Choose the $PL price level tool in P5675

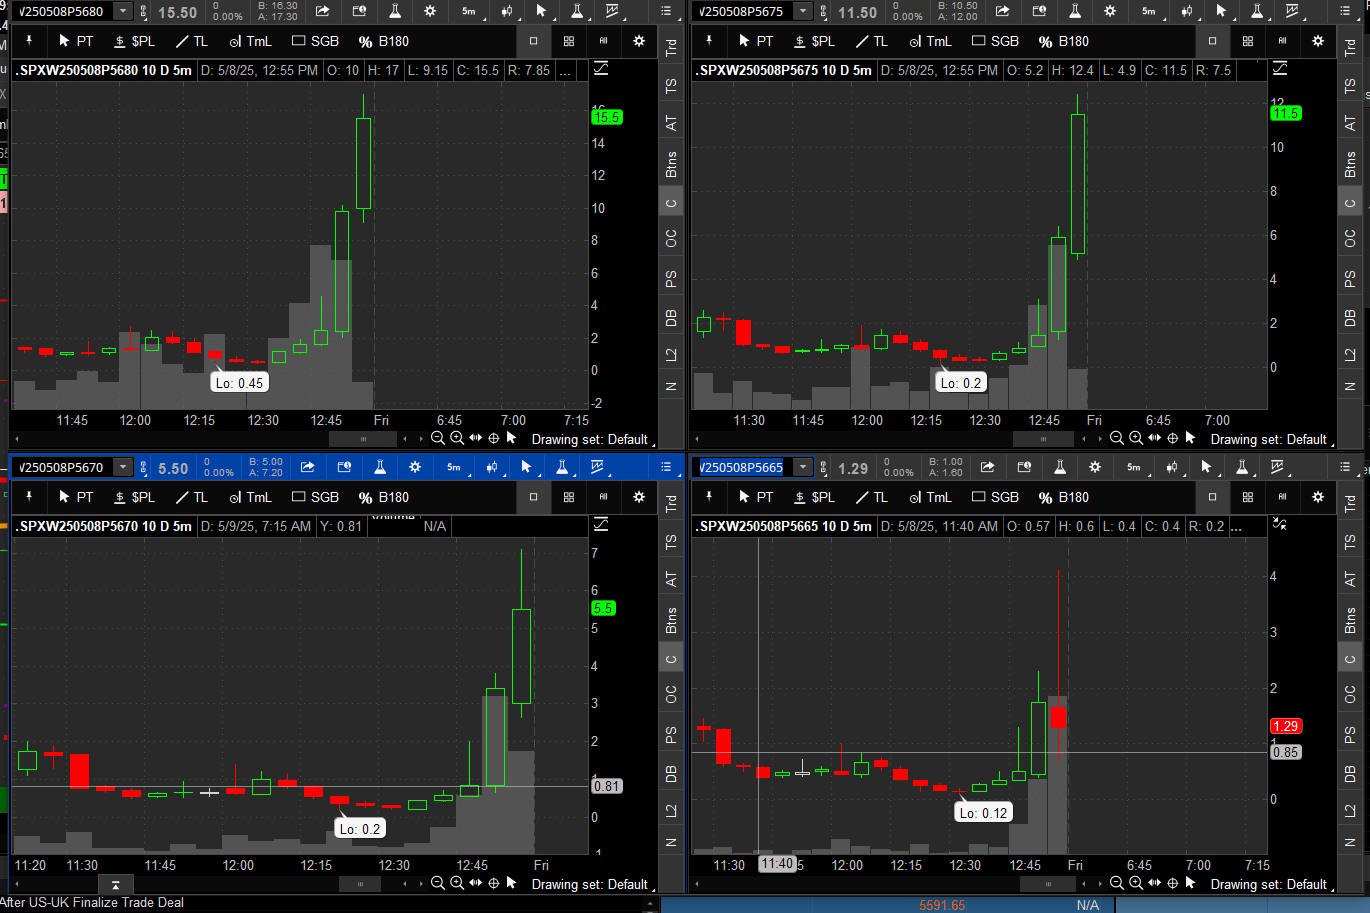point(813,41)
